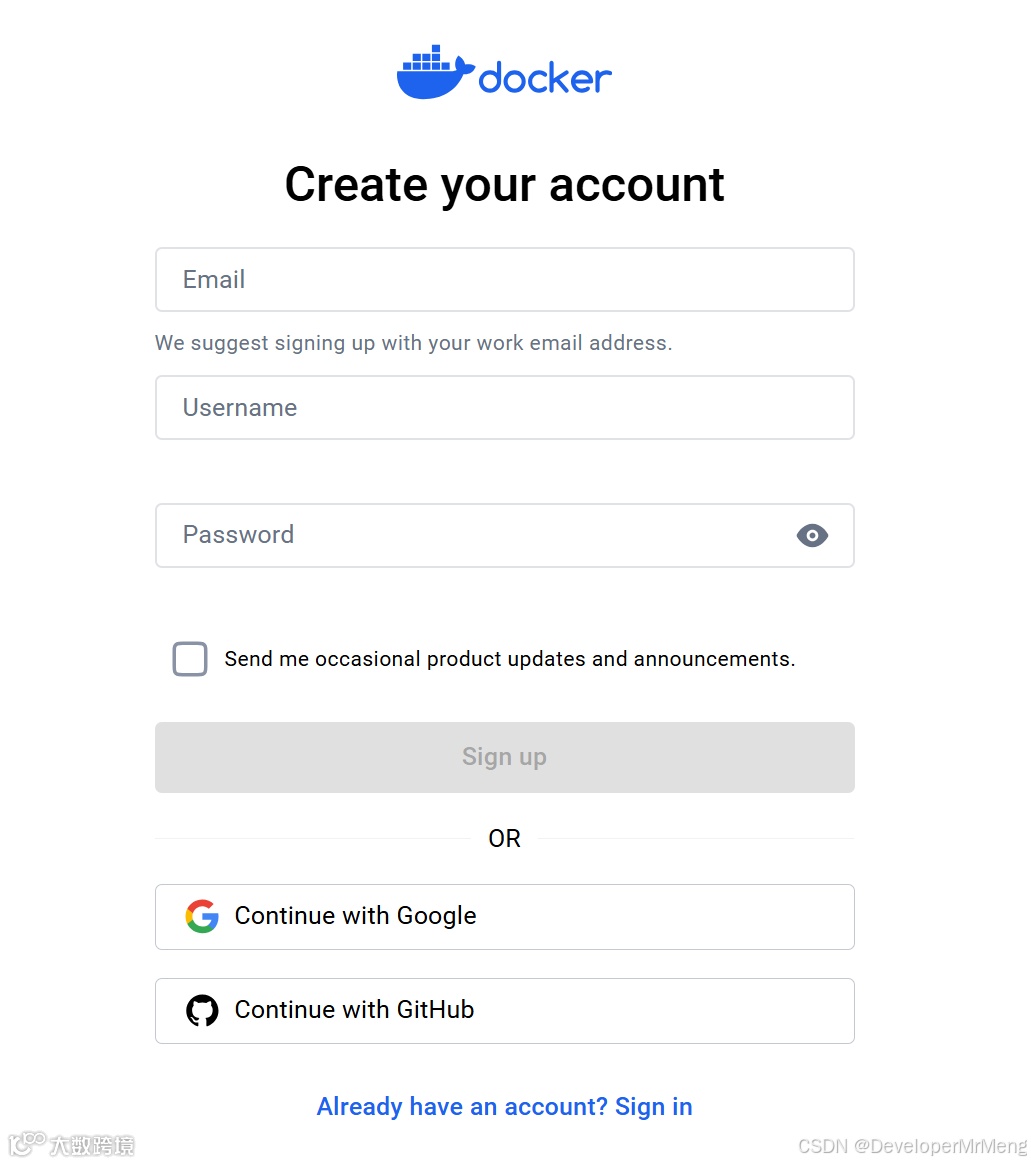Click the GitHub octocat icon
The image size is (1031, 1164).
(202, 1010)
